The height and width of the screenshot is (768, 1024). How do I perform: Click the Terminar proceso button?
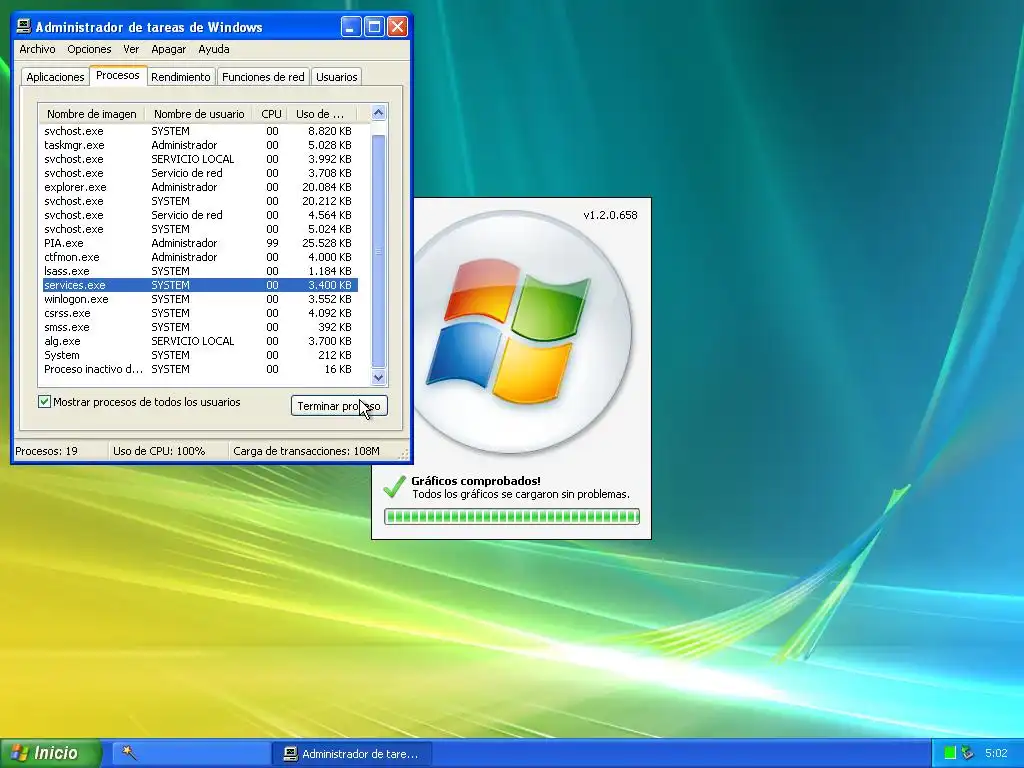click(339, 406)
